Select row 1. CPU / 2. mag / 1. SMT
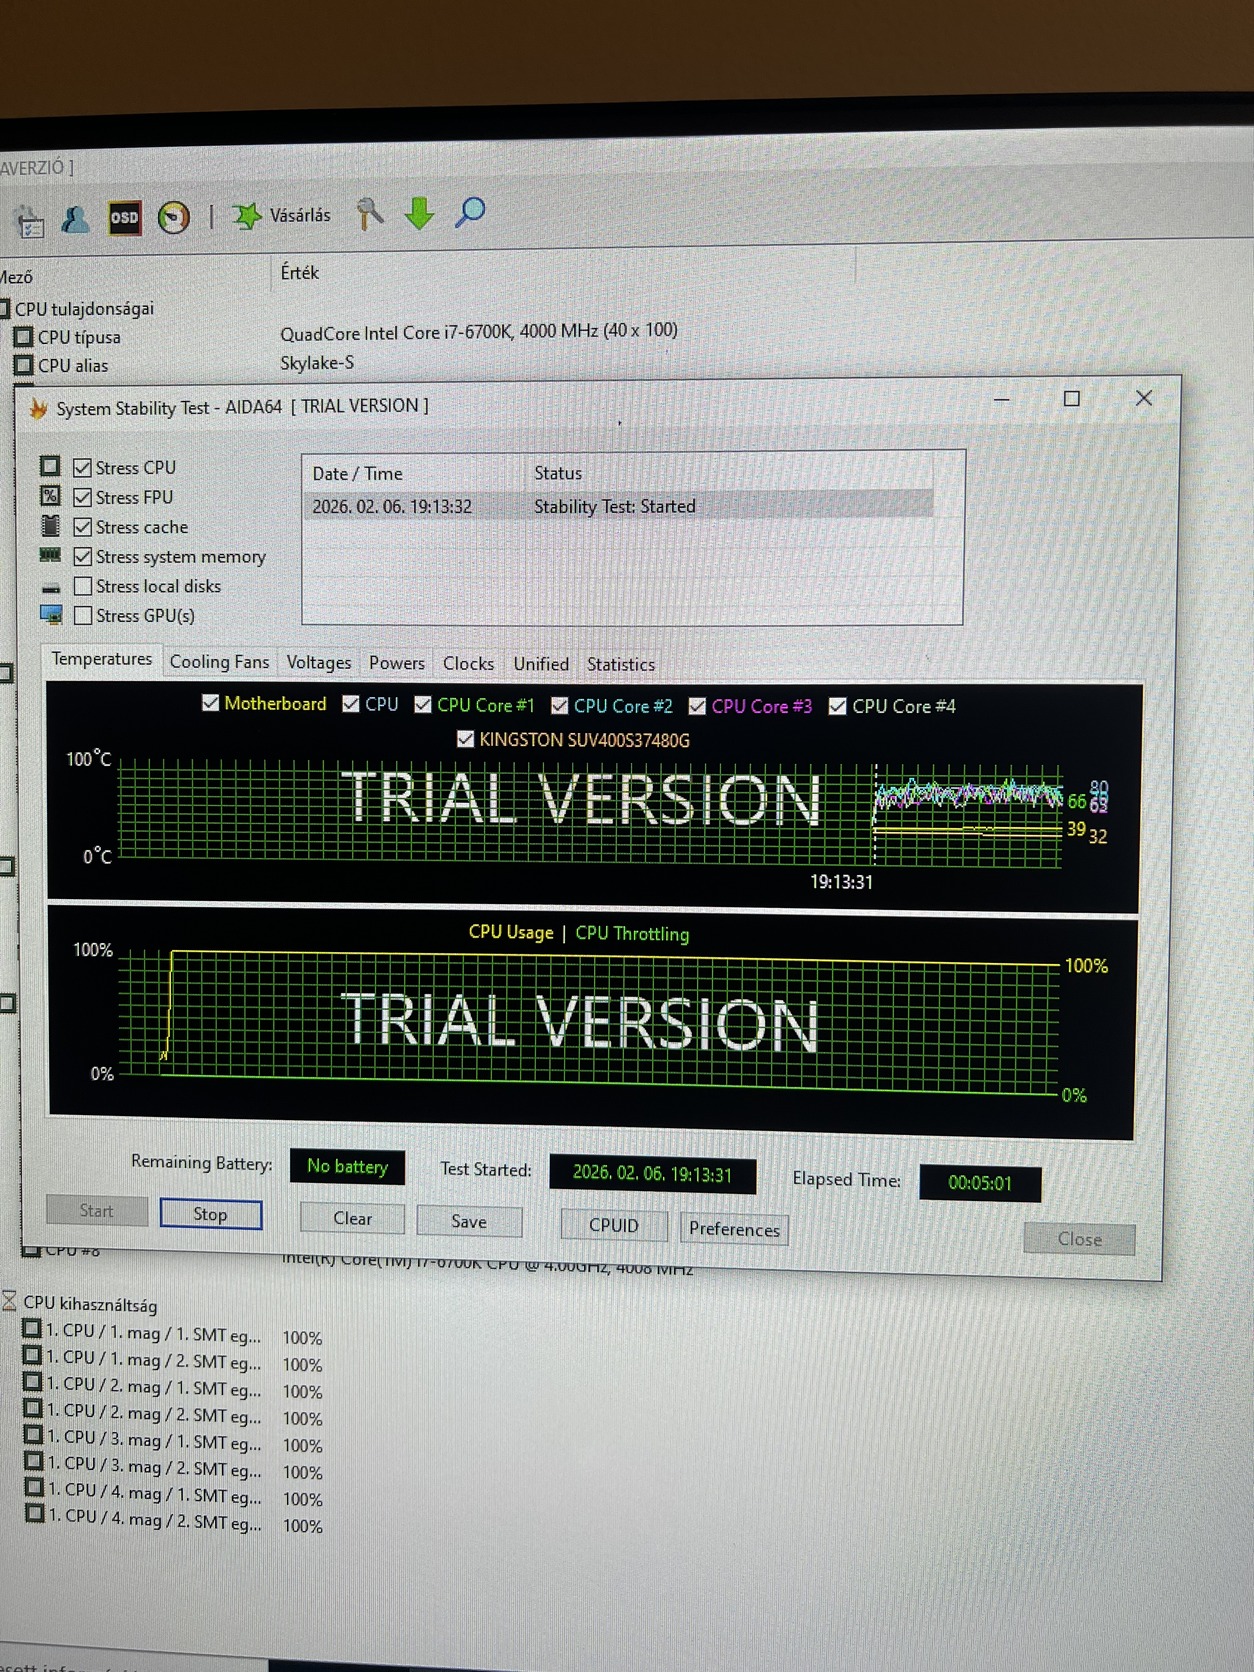Image resolution: width=1254 pixels, height=1672 pixels. click(172, 1388)
